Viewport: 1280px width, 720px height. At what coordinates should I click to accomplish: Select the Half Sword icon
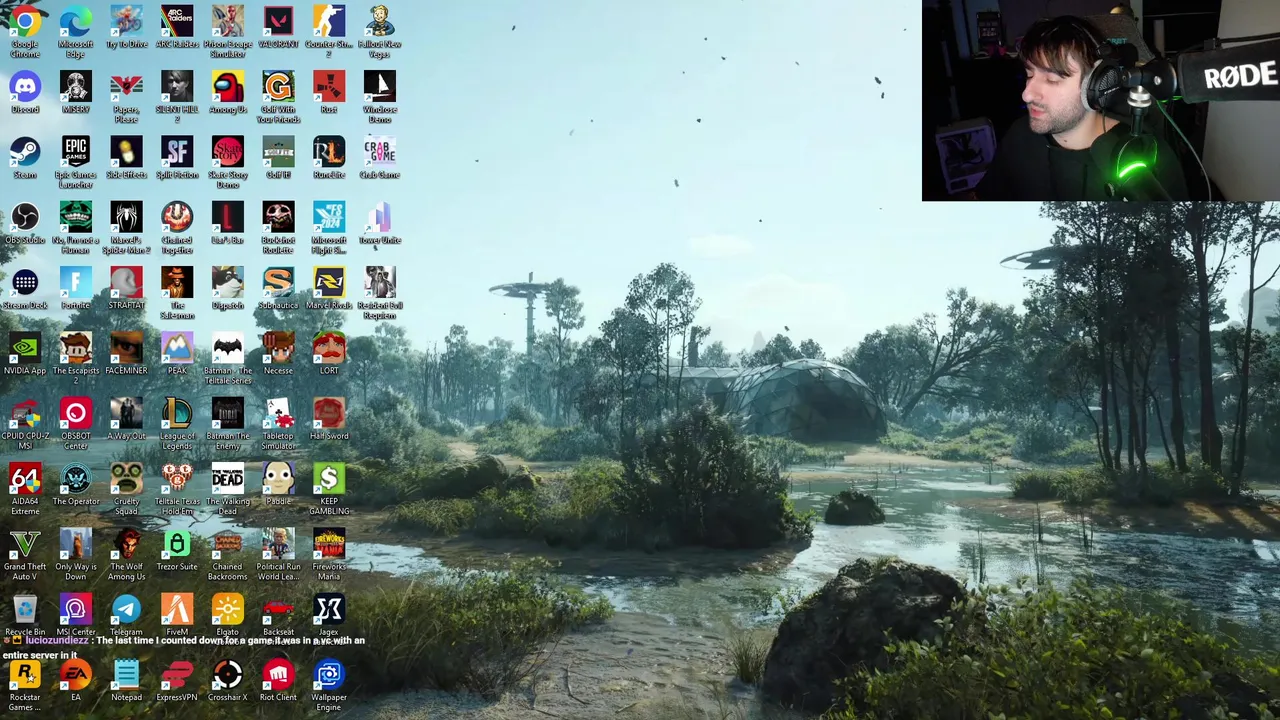329,413
